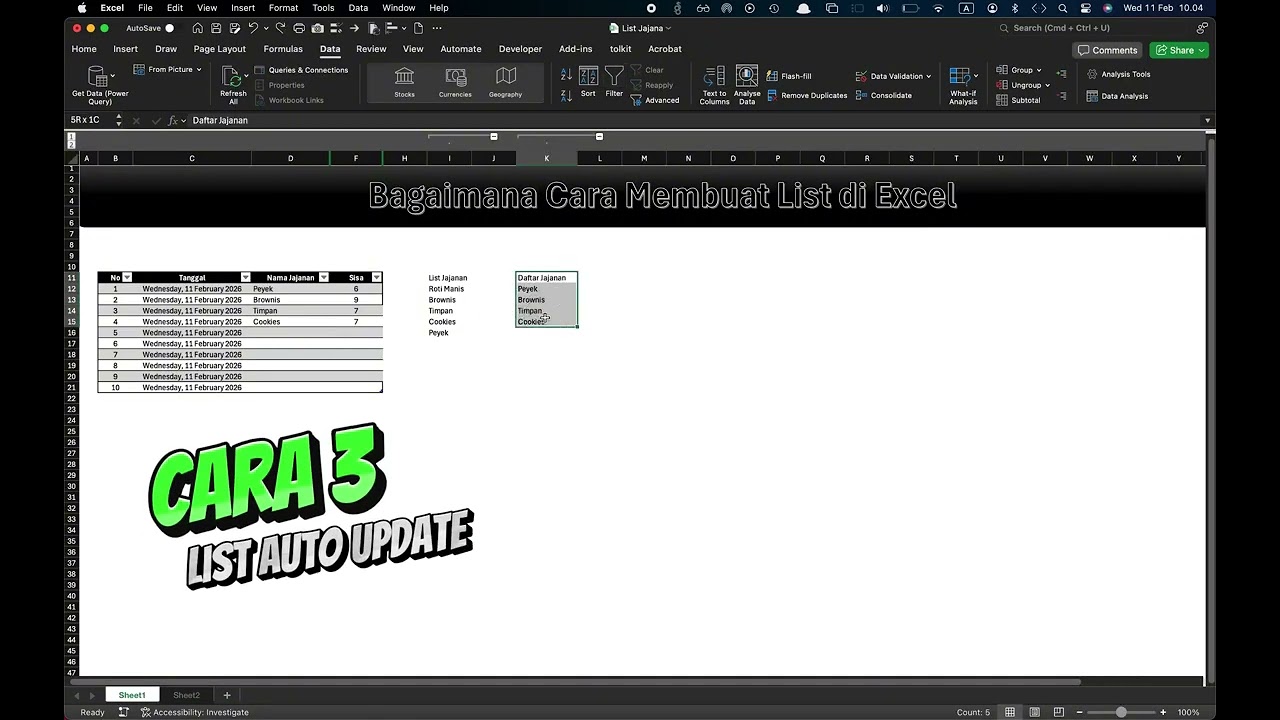Click the Save icon in title bar
1280x720 pixels.
pos(216,28)
